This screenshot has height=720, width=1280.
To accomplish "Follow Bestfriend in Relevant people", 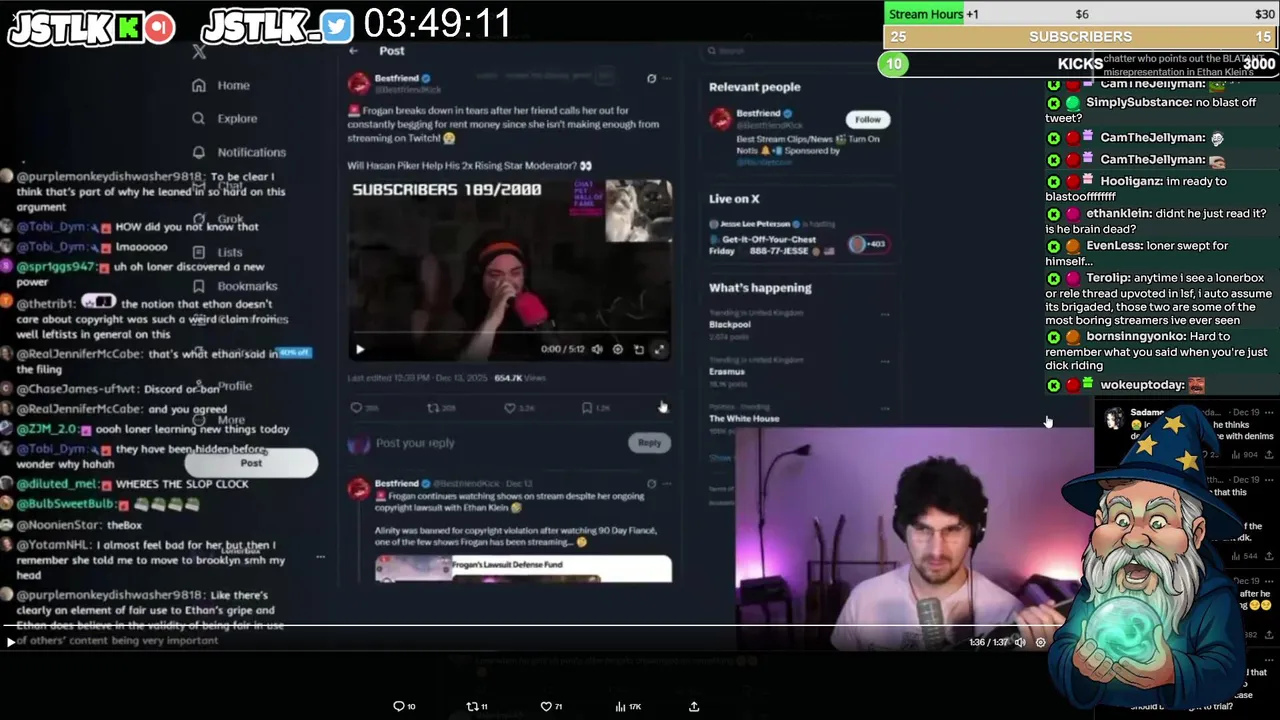I will click(868, 119).
